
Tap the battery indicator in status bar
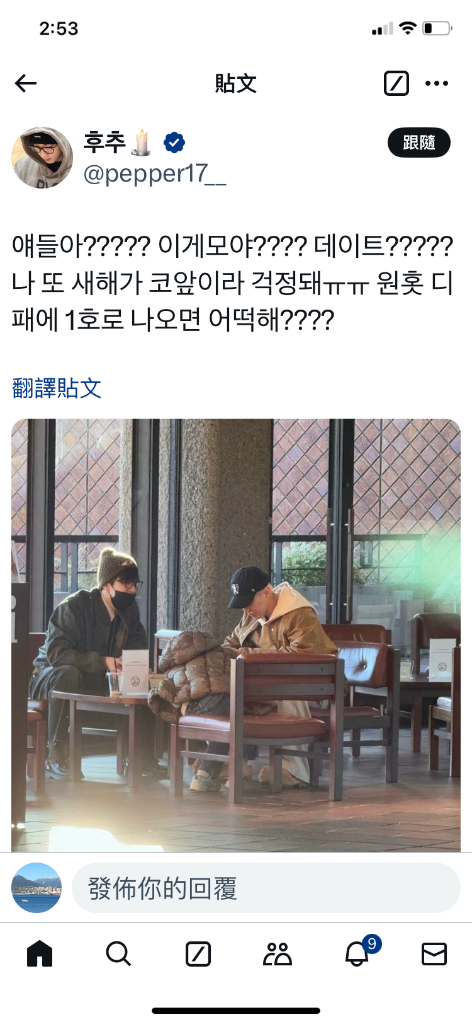coord(437,28)
